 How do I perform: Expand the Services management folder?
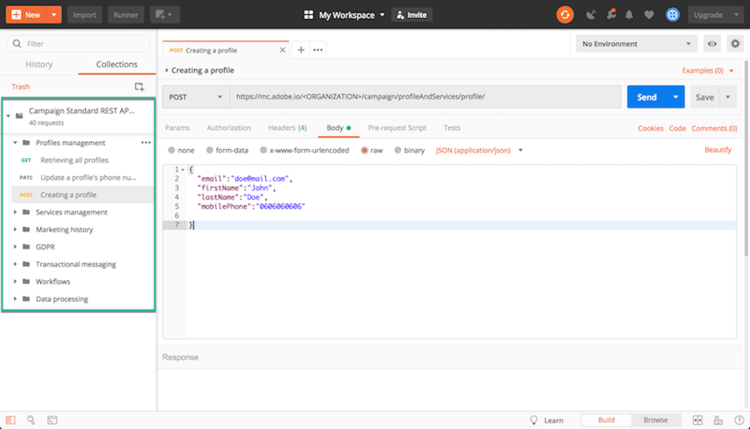click(15, 212)
